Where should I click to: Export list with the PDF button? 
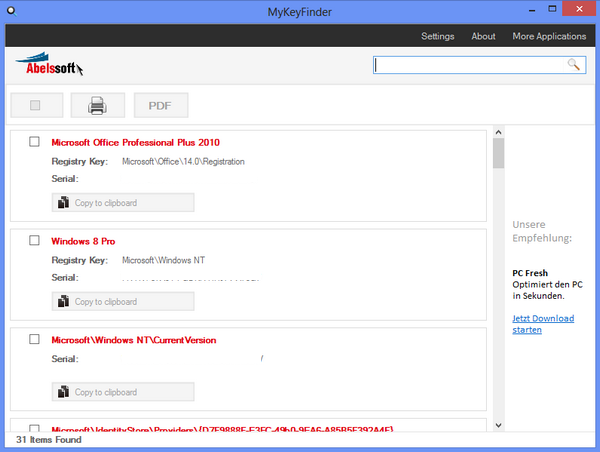161,105
